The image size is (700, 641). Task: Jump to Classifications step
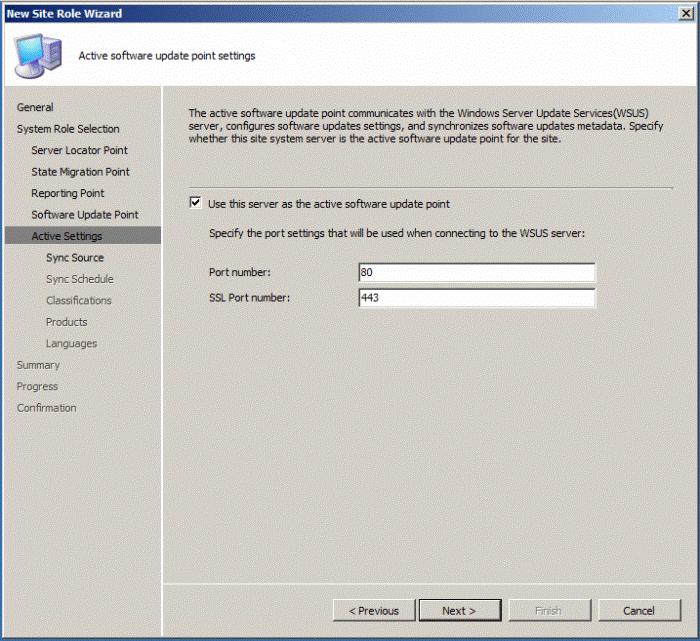coord(79,300)
